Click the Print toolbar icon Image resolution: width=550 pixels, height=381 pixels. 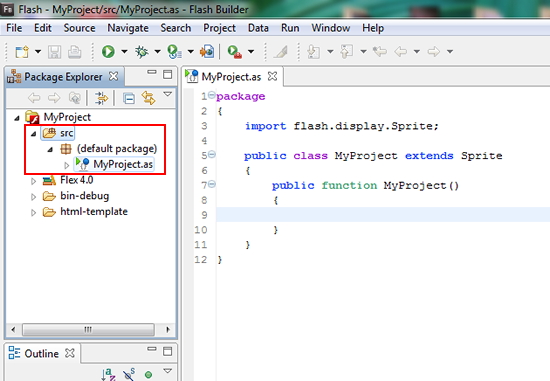[x=75, y=52]
